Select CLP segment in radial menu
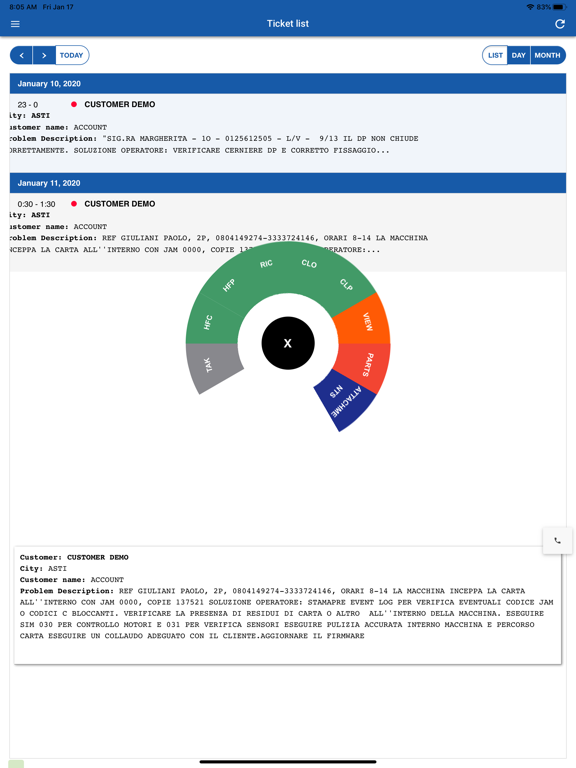 [346, 284]
